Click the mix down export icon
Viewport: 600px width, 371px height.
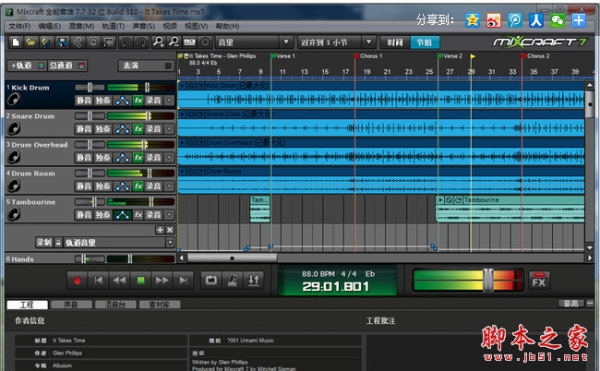109,42
